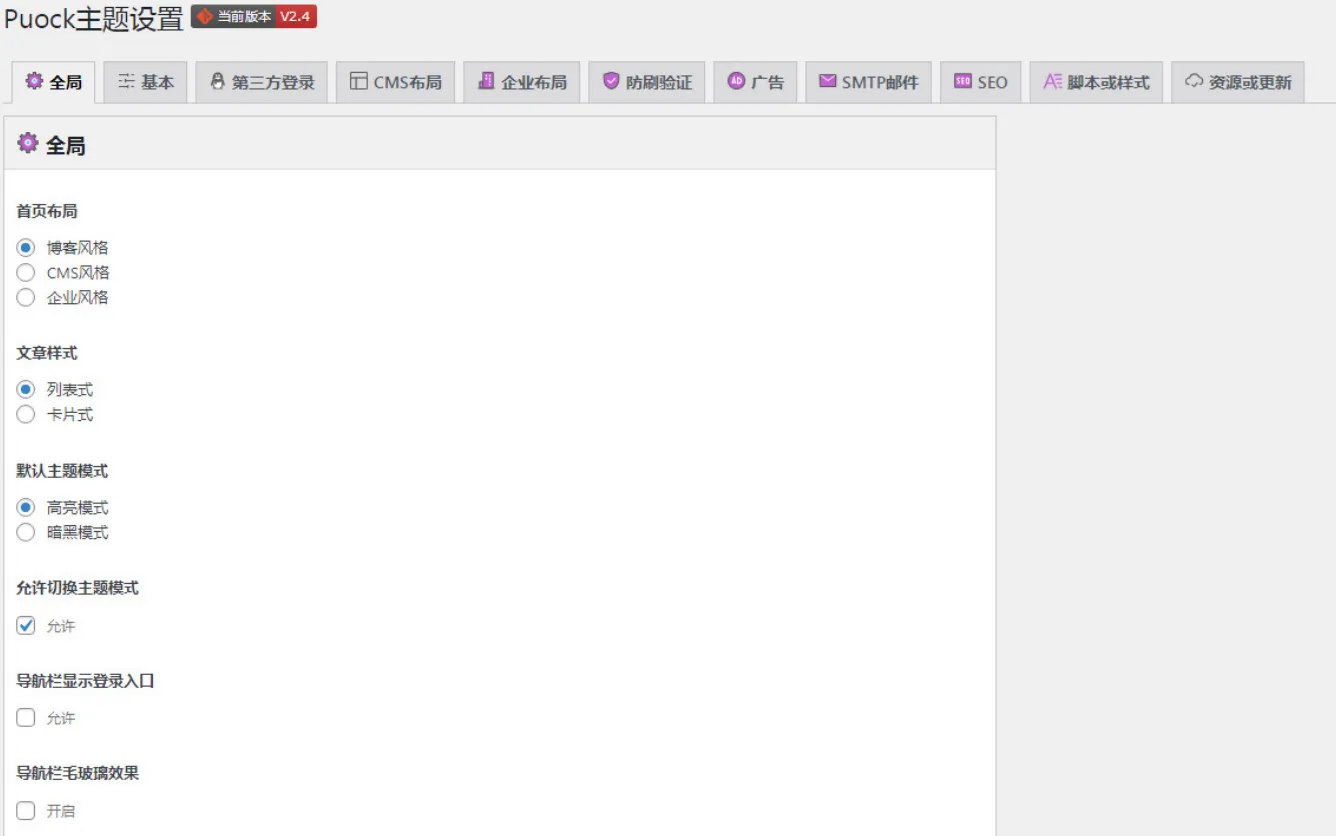
Task: Click the shield icon on 防刷验证 tab
Action: 611,82
